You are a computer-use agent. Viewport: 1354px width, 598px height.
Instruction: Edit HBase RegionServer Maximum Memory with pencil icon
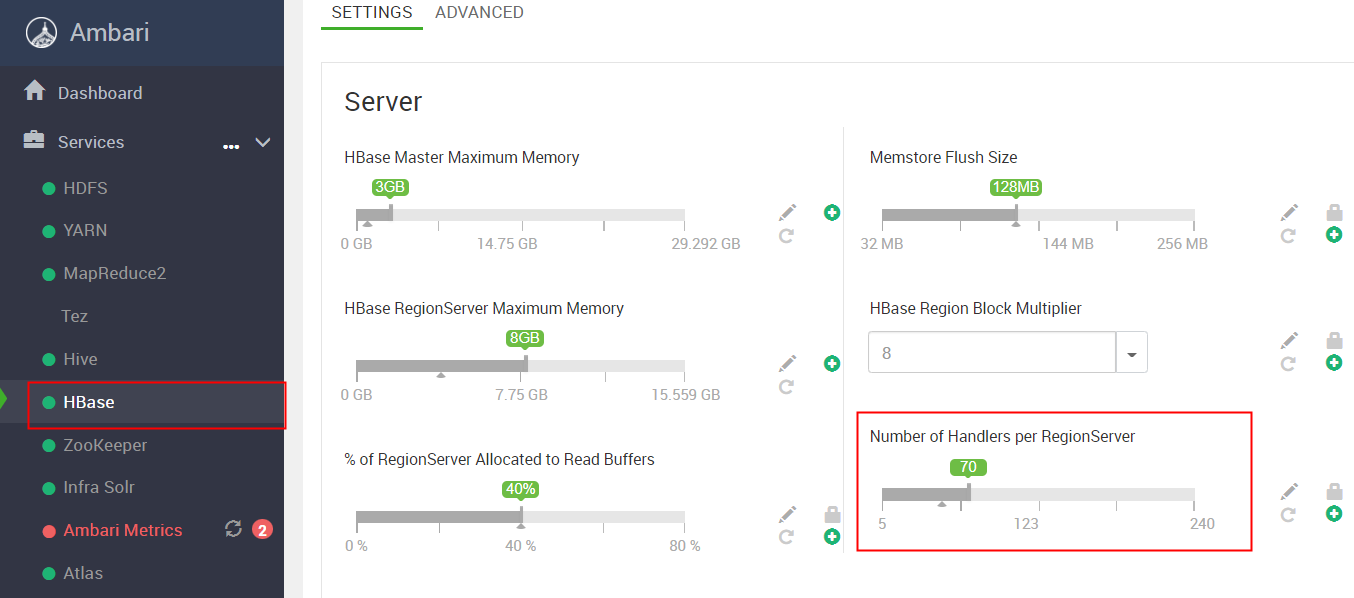click(x=788, y=362)
